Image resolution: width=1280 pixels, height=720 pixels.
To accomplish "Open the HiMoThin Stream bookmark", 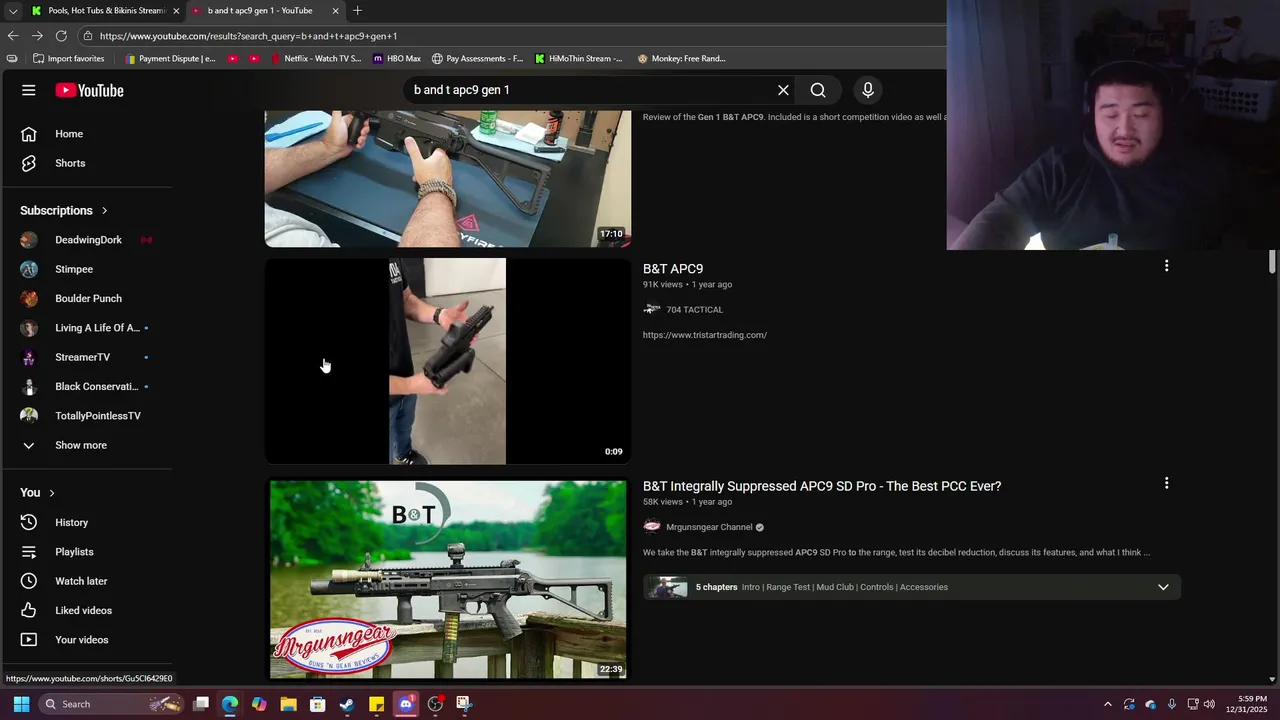I will 579,58.
